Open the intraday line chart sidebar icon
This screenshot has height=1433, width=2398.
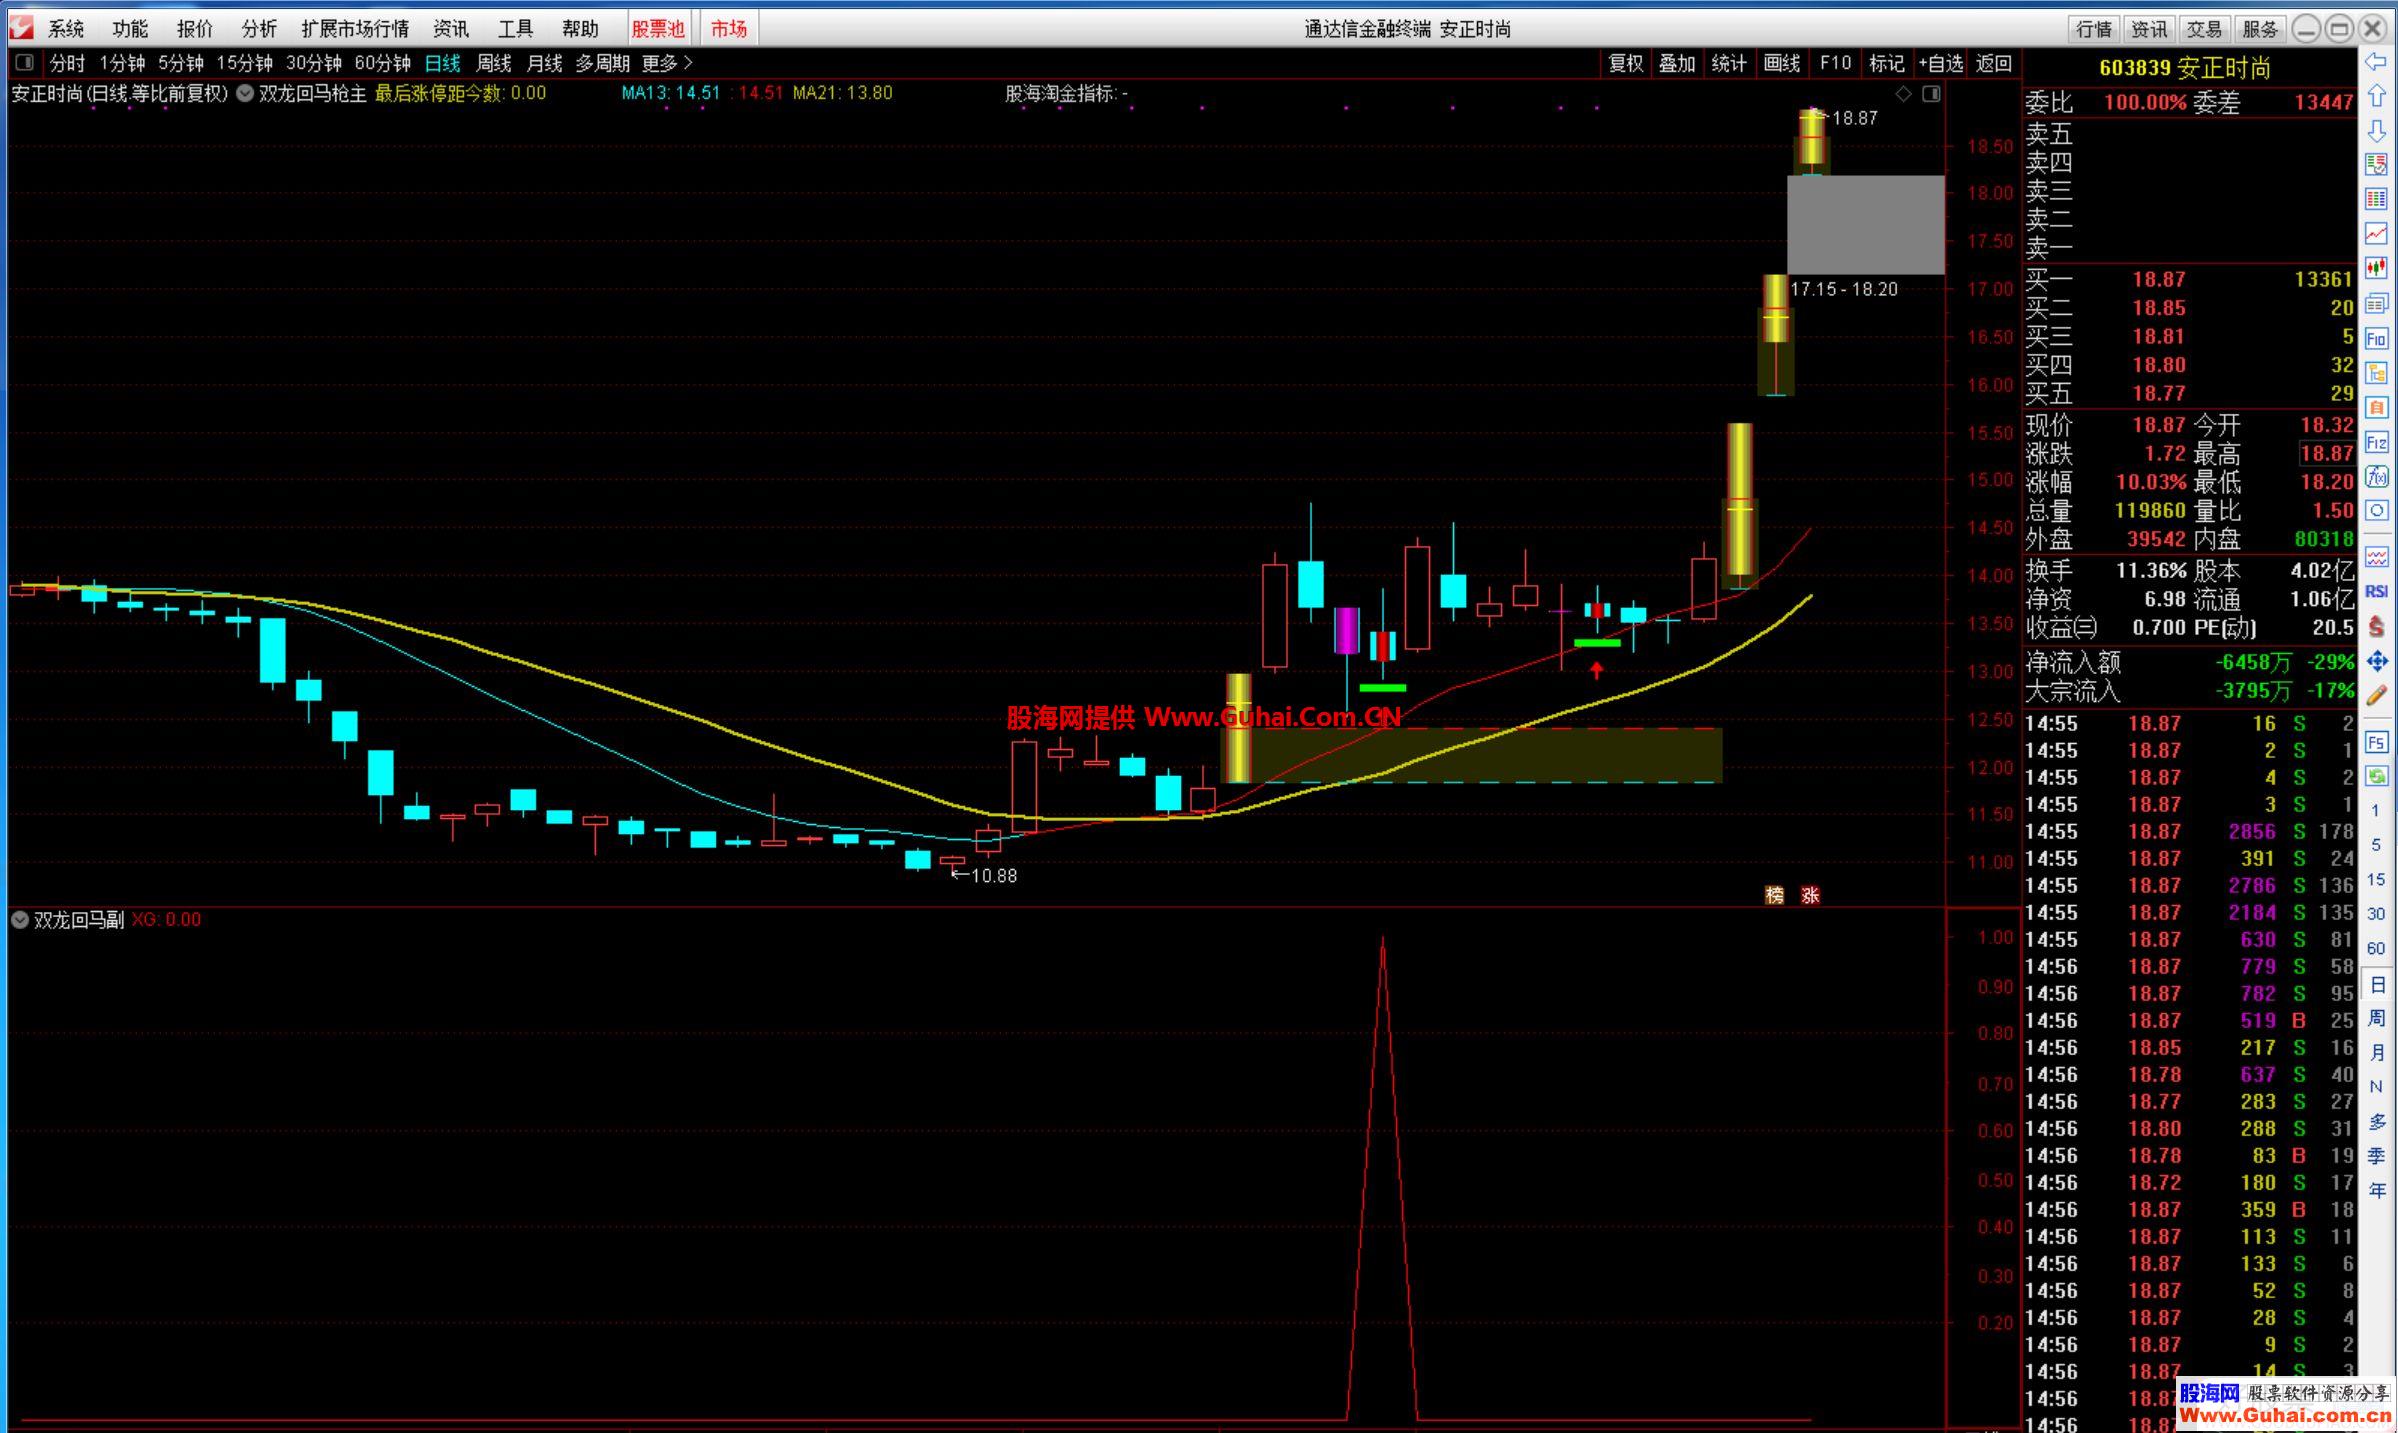[x=2376, y=234]
